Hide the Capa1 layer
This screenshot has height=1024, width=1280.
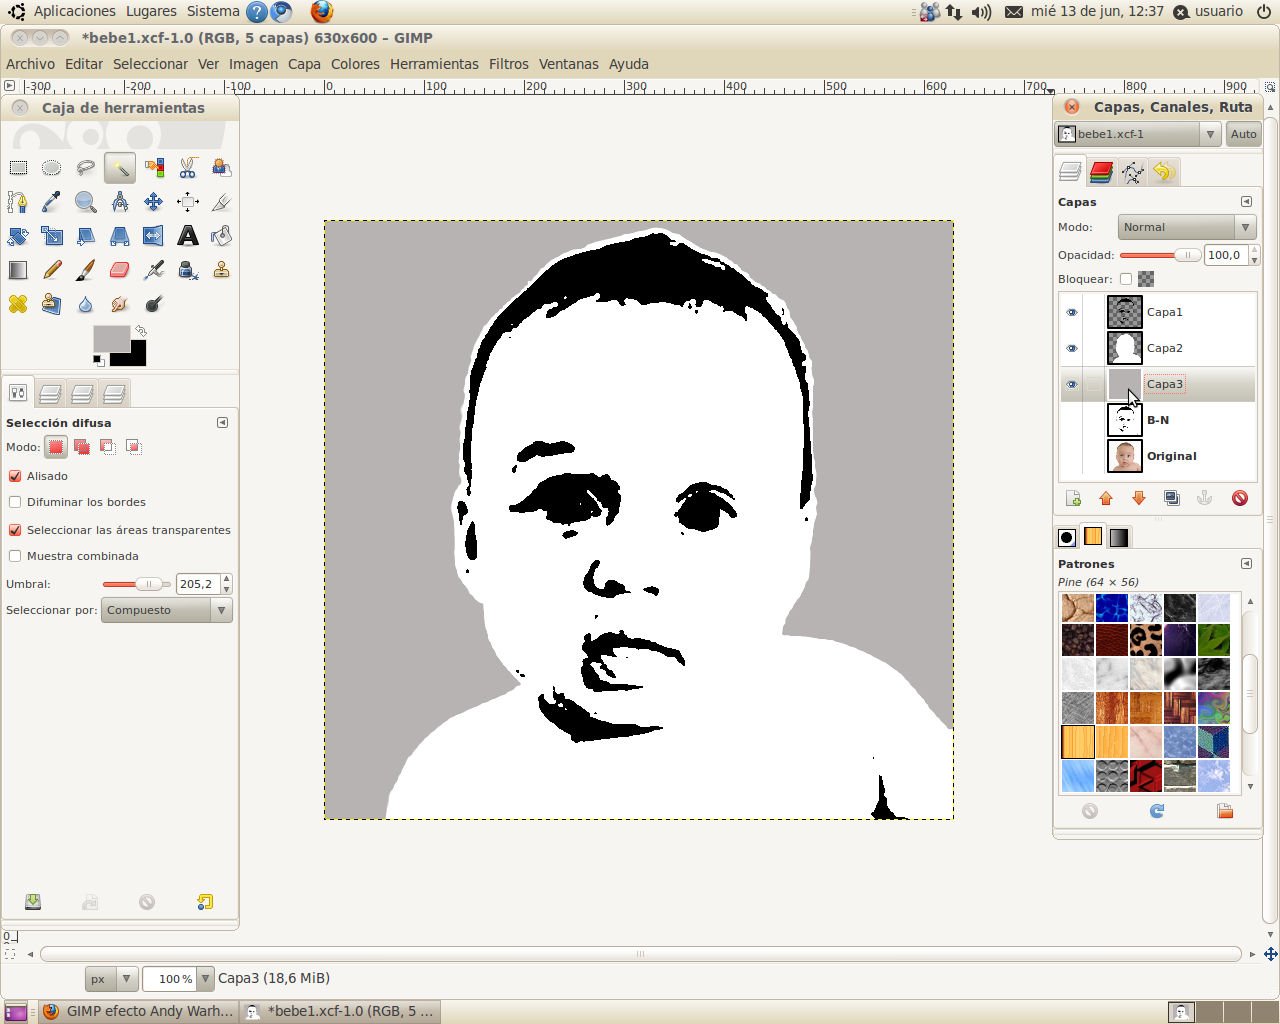(x=1071, y=312)
